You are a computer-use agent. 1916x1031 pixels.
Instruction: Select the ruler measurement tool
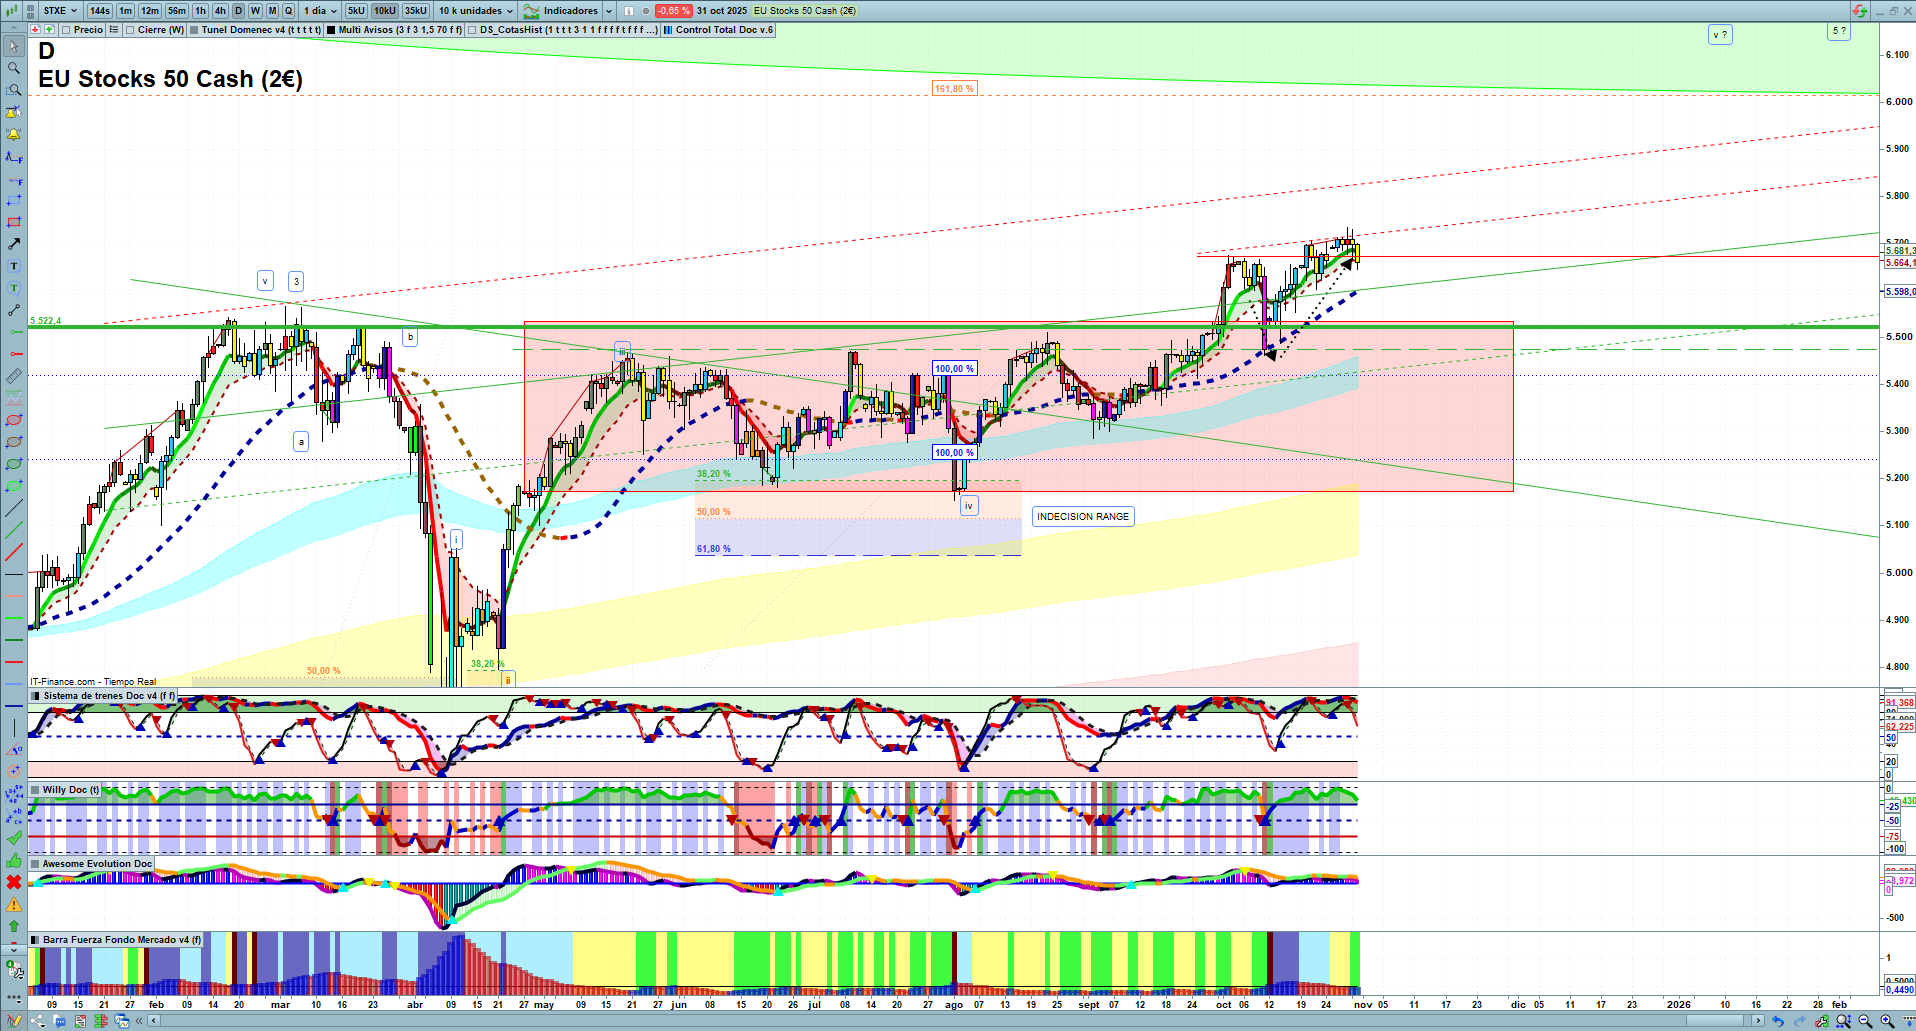[x=14, y=376]
